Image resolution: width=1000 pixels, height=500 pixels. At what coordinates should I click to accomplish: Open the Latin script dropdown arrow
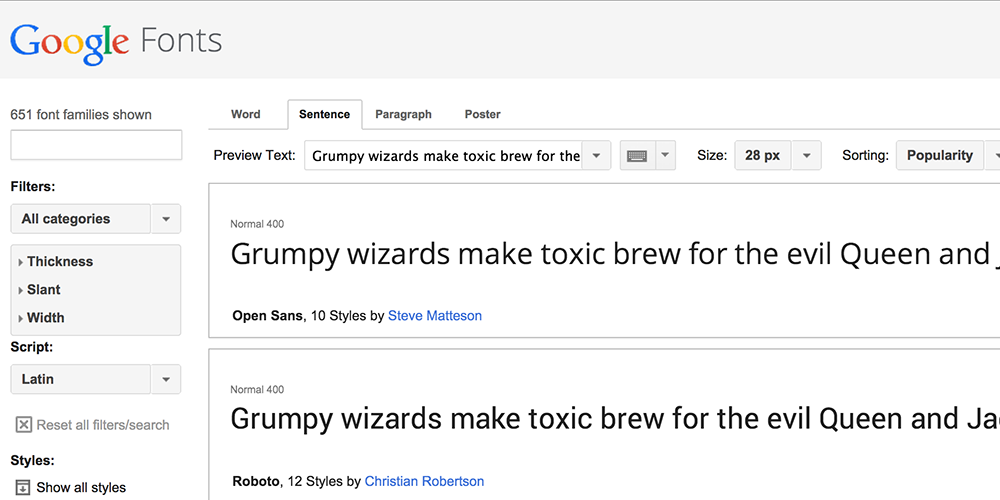(x=166, y=379)
